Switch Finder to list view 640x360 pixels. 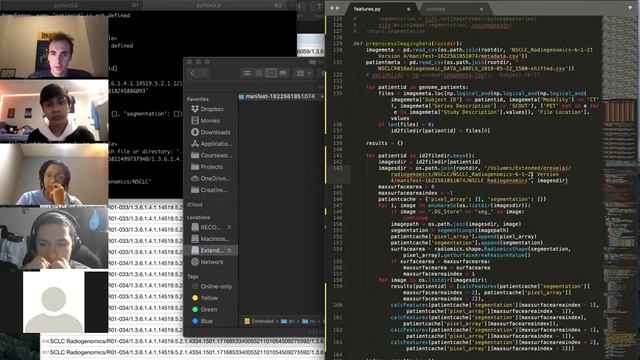pos(259,73)
